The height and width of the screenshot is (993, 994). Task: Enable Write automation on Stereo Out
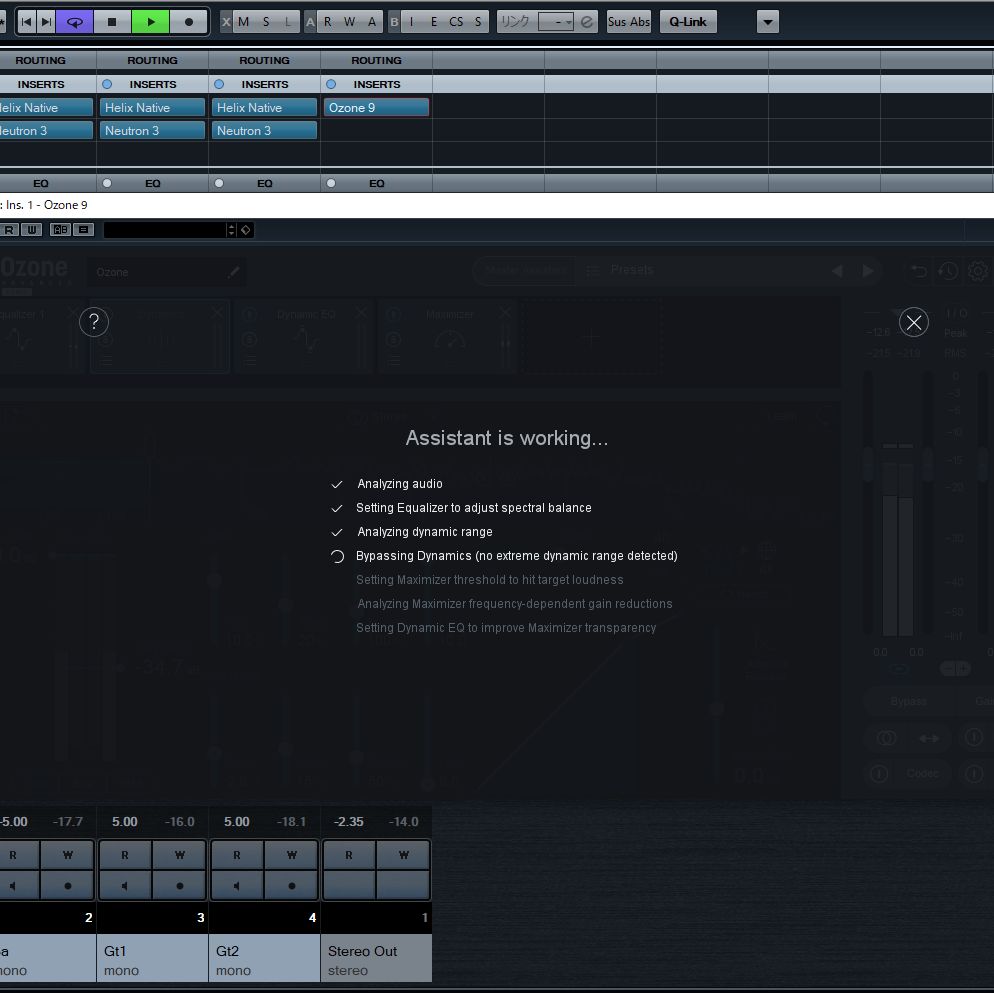[x=404, y=855]
